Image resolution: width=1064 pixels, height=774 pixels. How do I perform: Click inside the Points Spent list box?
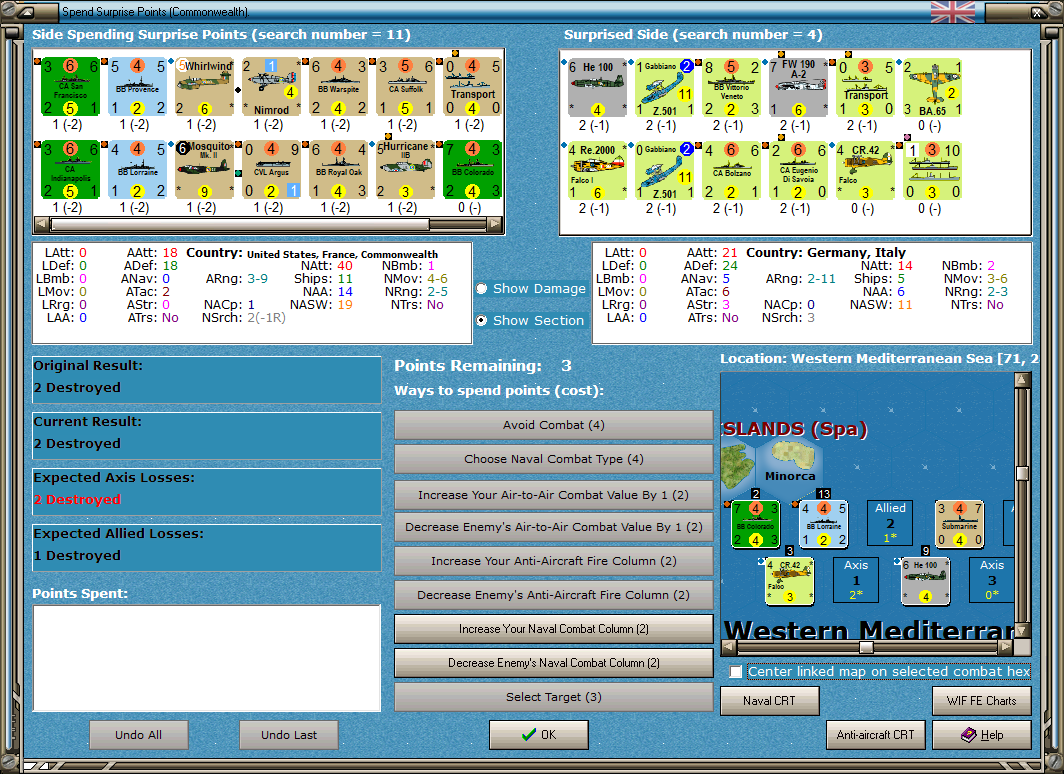[x=207, y=658]
